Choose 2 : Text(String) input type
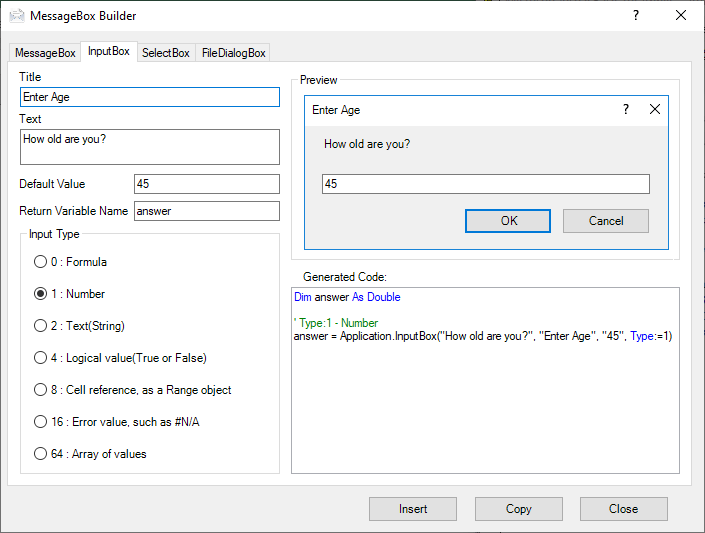Viewport: 705px width, 533px height. (x=80, y=326)
